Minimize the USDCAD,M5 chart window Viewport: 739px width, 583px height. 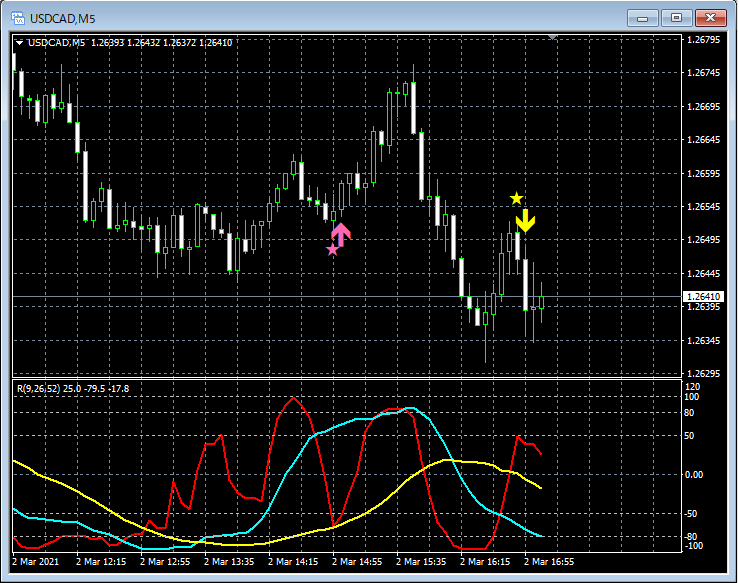pyautogui.click(x=643, y=18)
